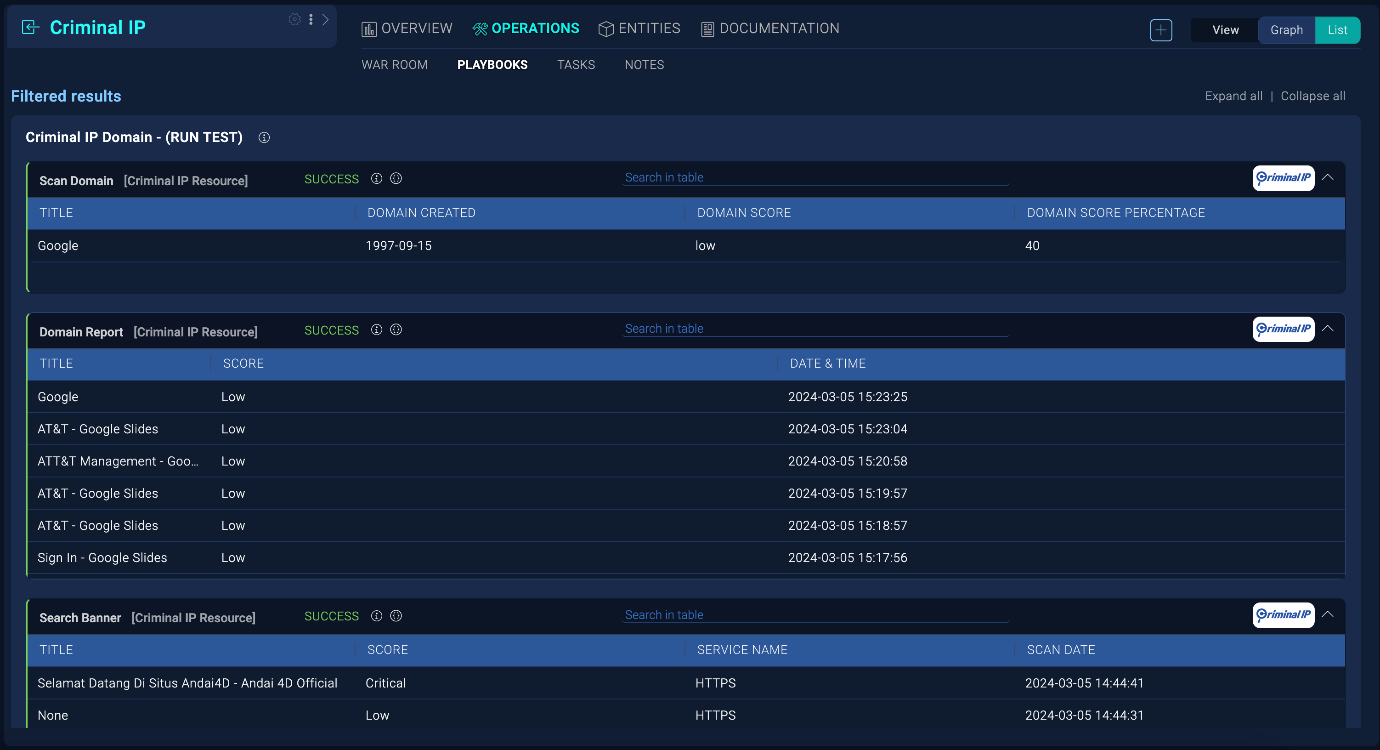The width and height of the screenshot is (1380, 750).
Task: Click the Domain Created column header
Action: coord(421,213)
